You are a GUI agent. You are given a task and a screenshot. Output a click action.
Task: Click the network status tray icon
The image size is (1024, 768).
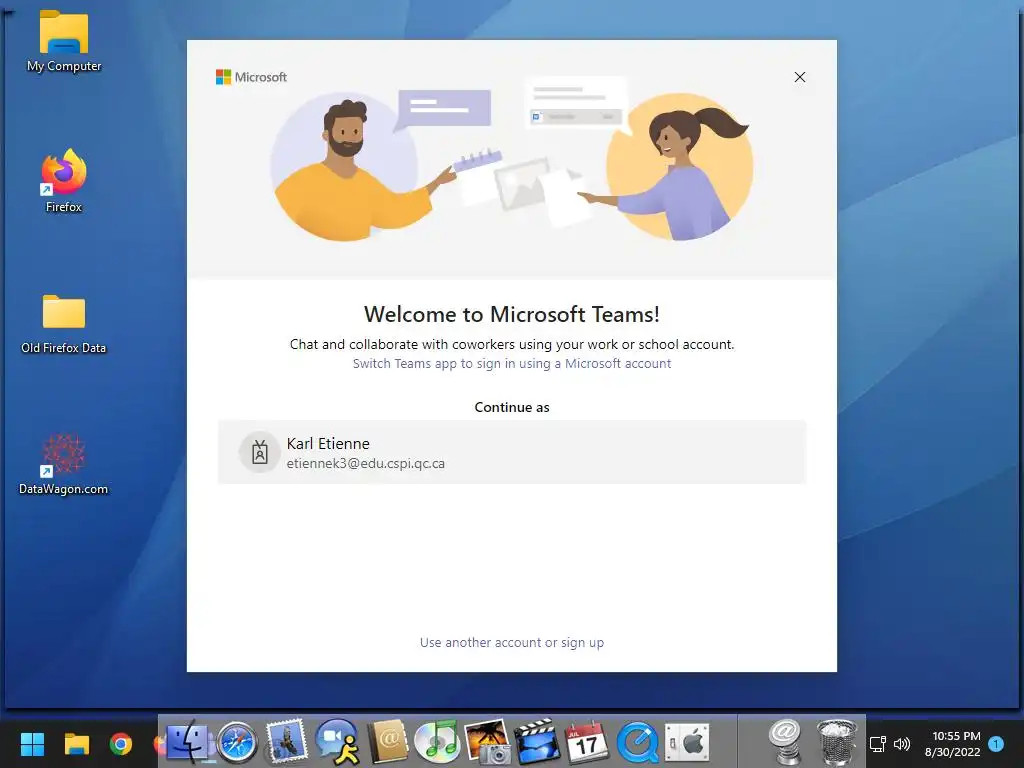(878, 744)
